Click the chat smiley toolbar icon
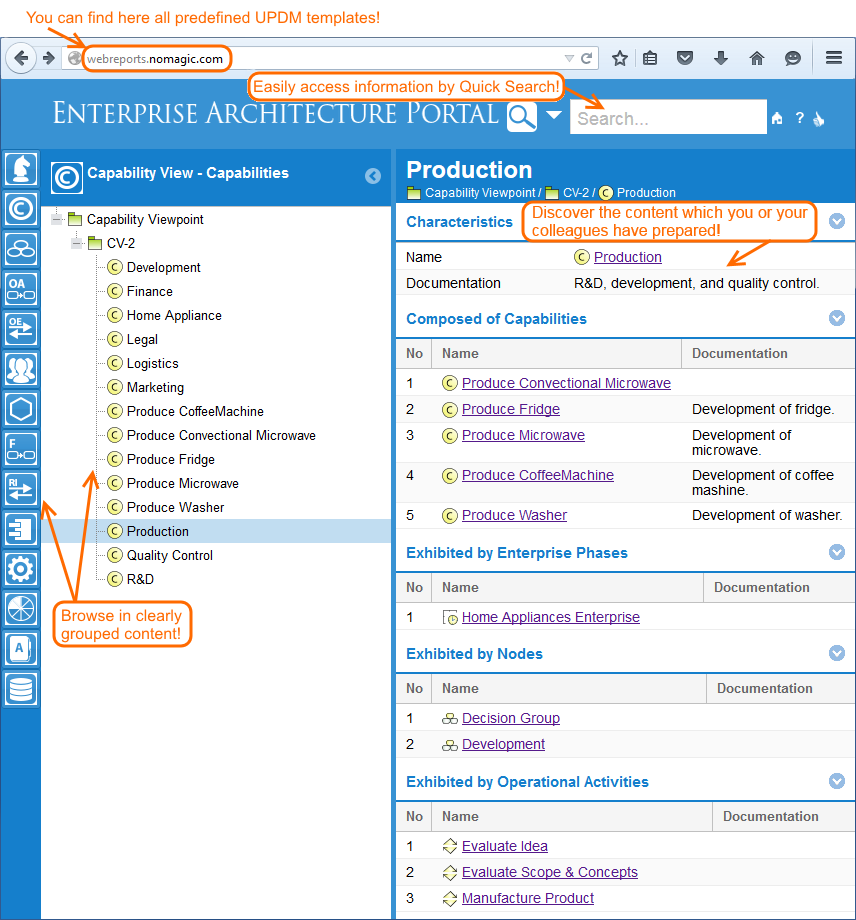 793,58
